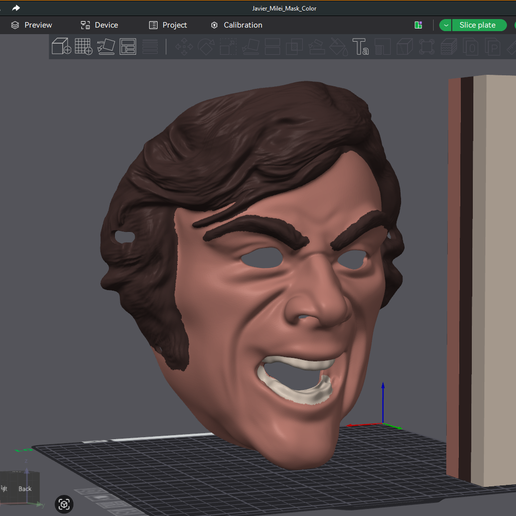Click the redo arrow in the title bar
This screenshot has height=516, width=516.
click(x=16, y=8)
